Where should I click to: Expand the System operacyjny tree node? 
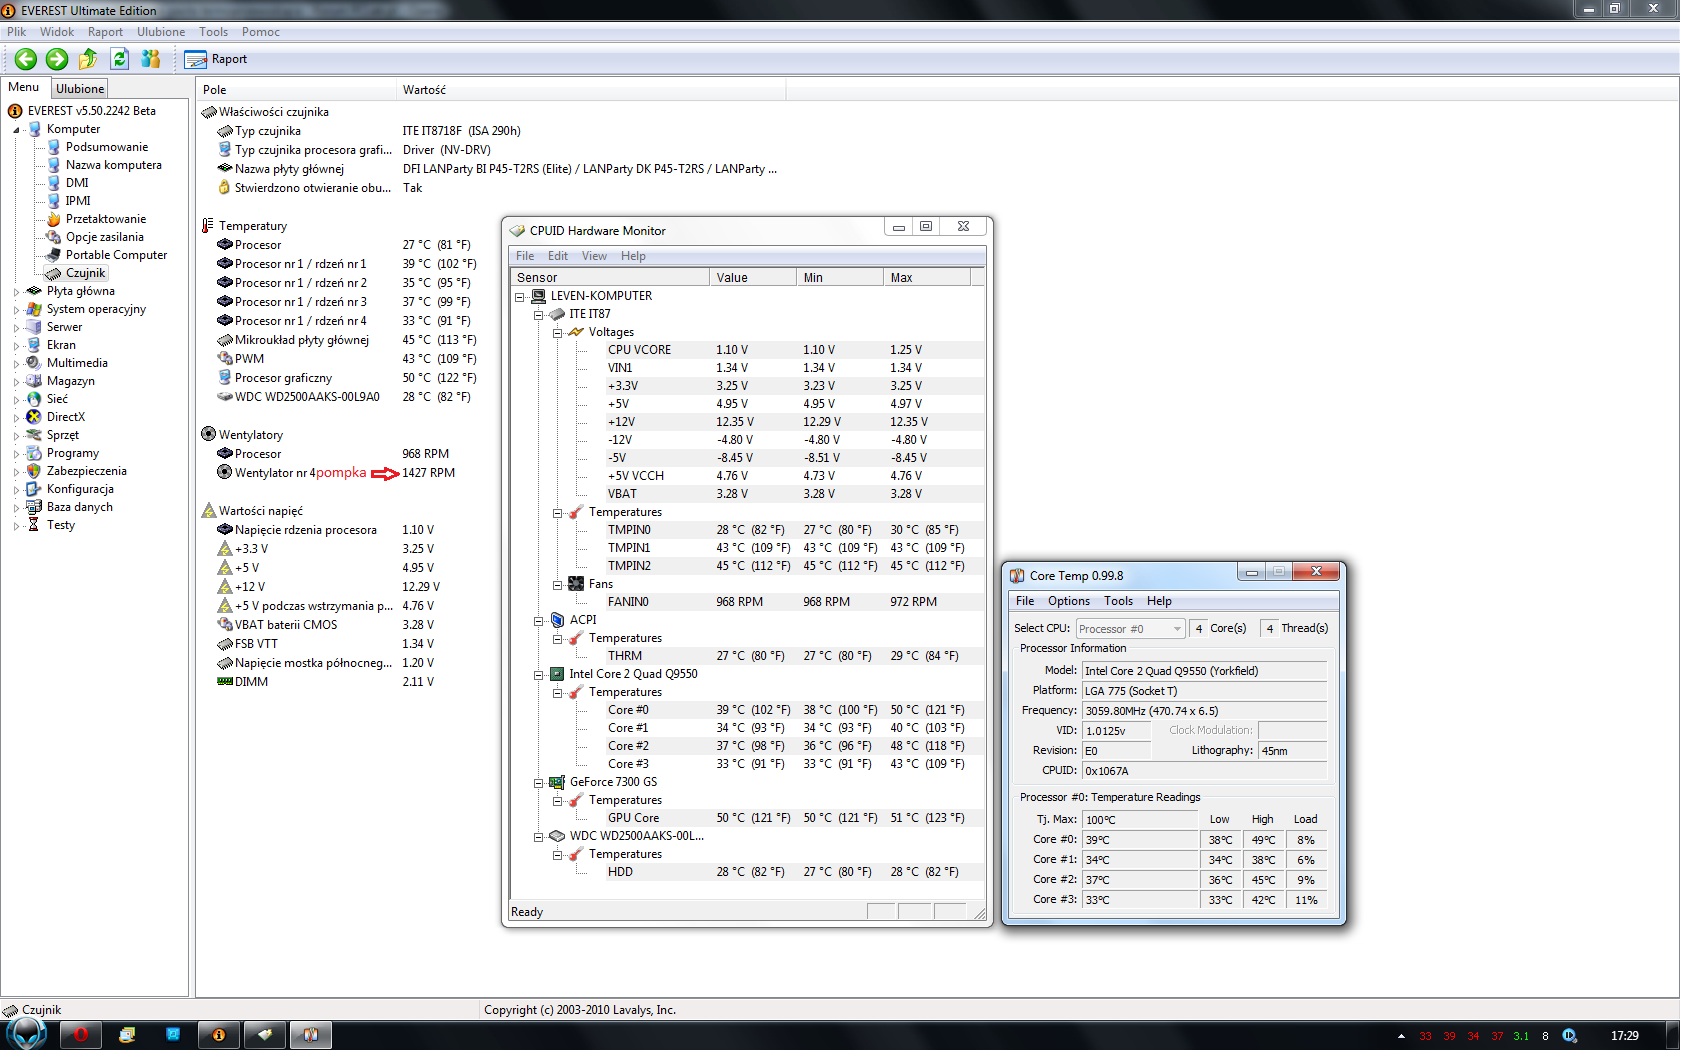point(16,310)
